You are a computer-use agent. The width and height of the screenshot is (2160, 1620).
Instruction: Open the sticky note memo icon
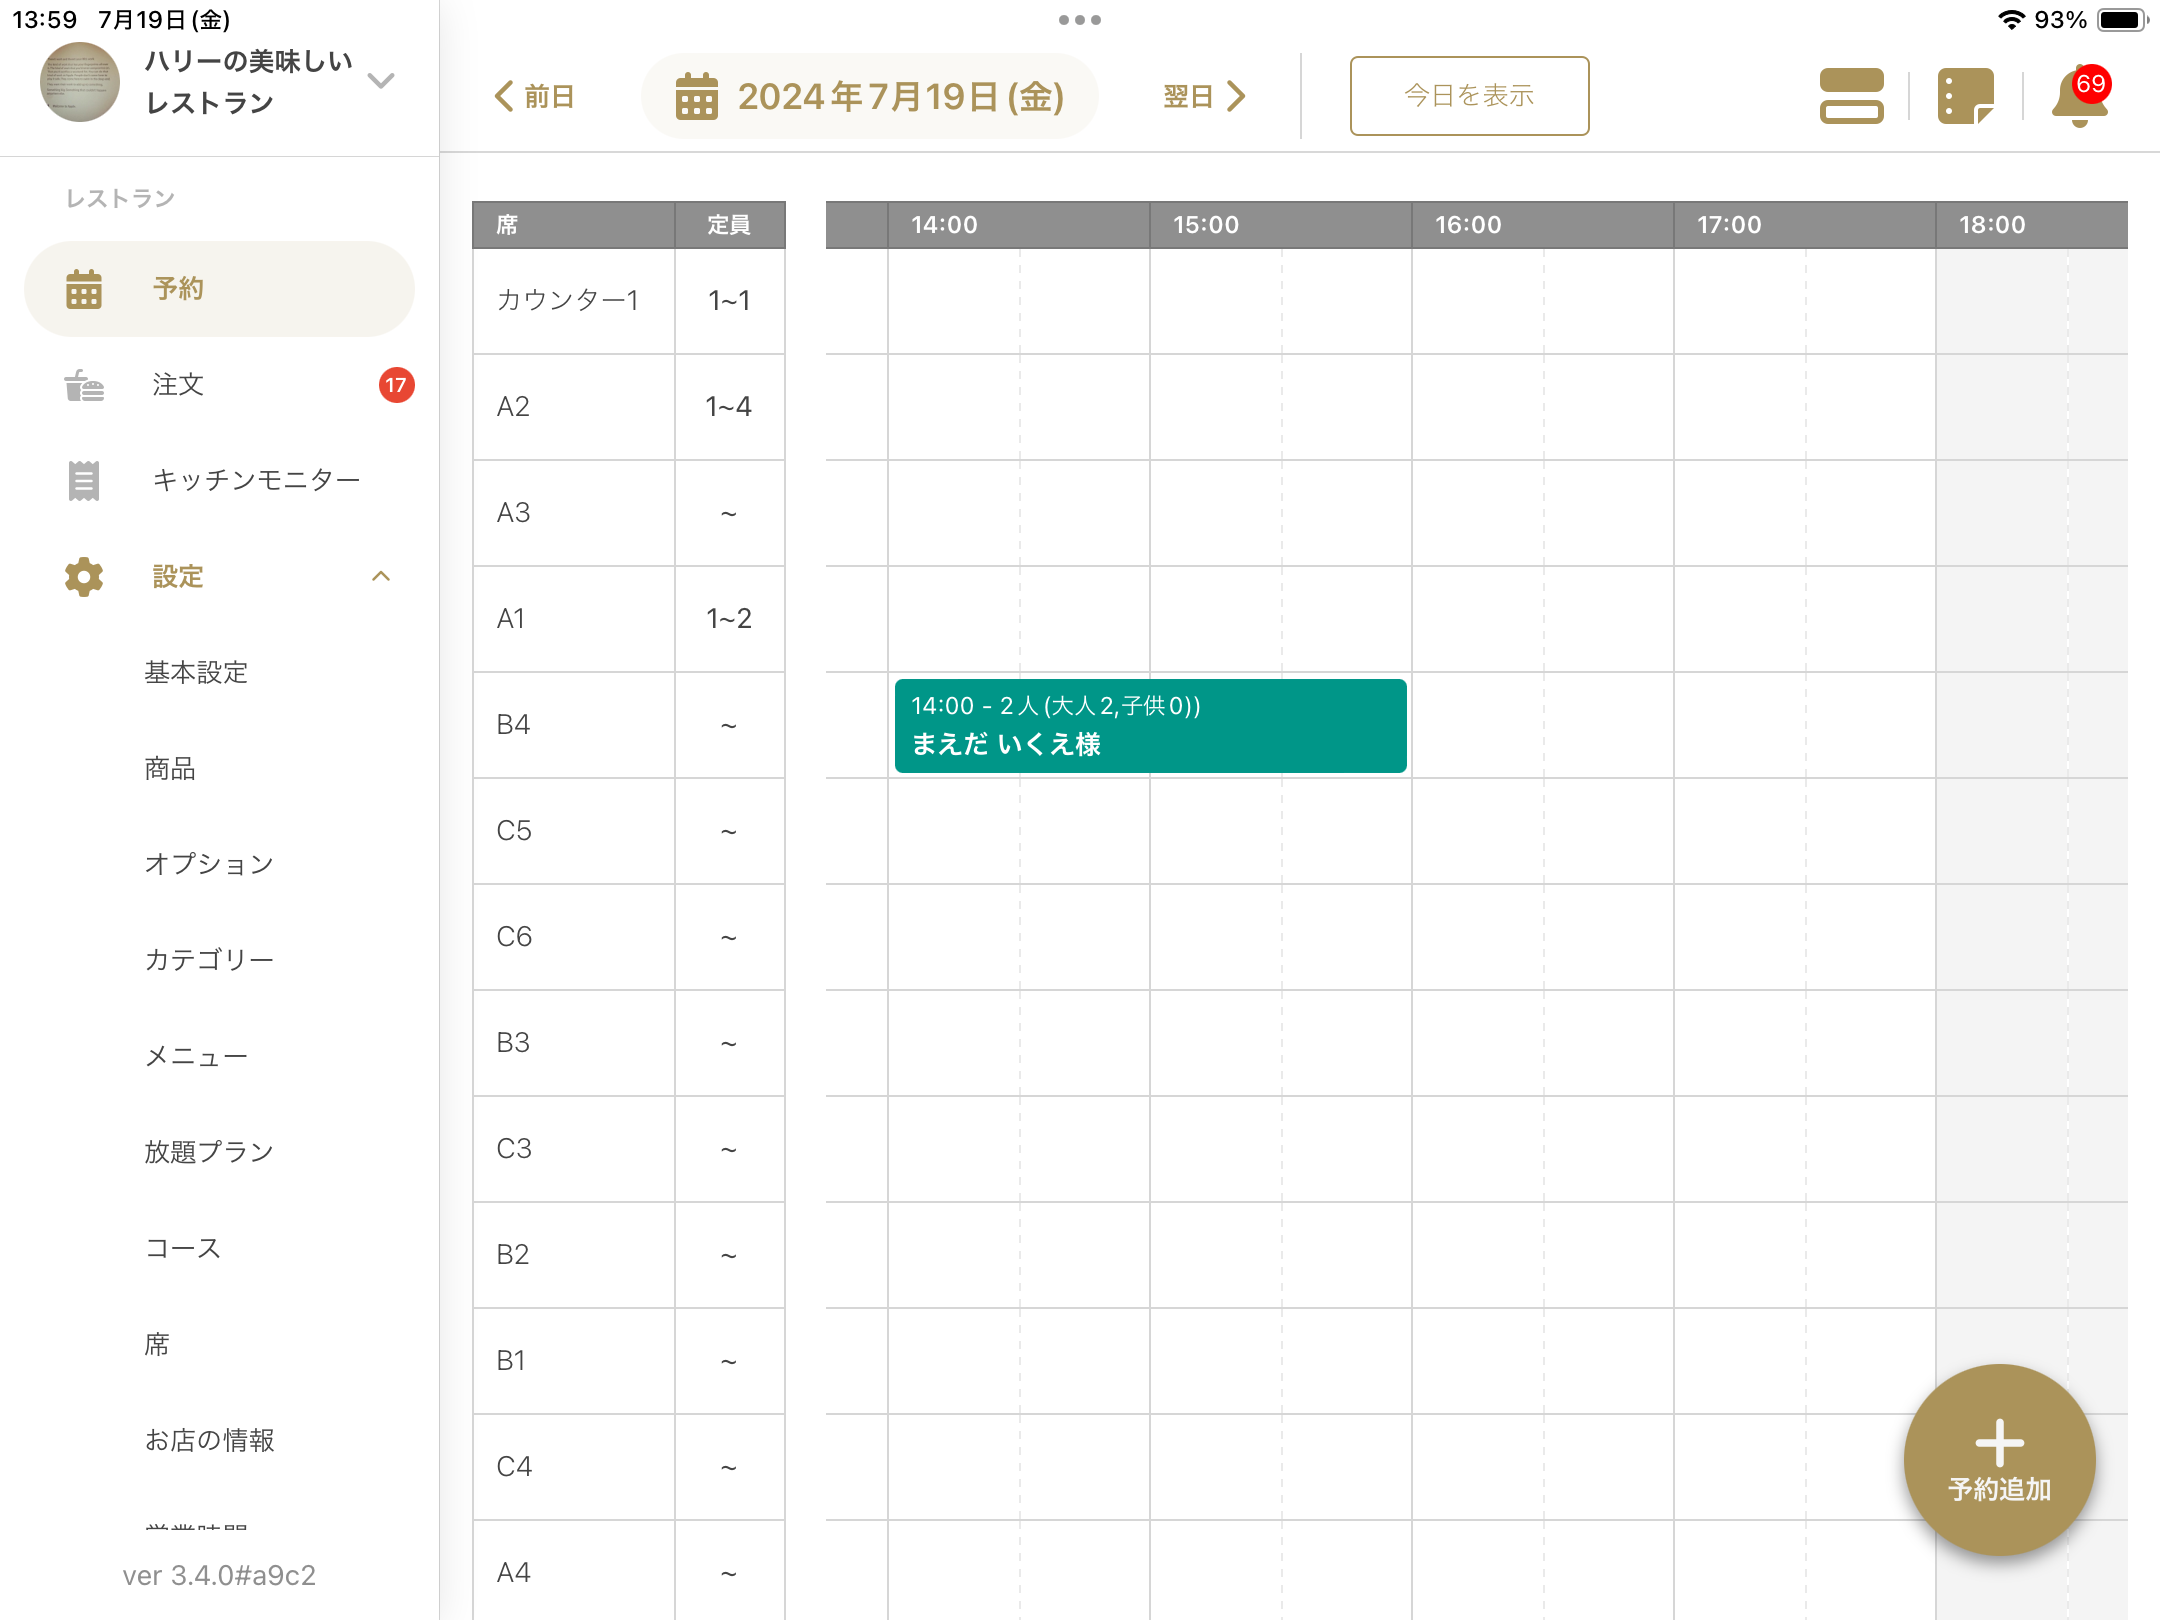pyautogui.click(x=1965, y=96)
